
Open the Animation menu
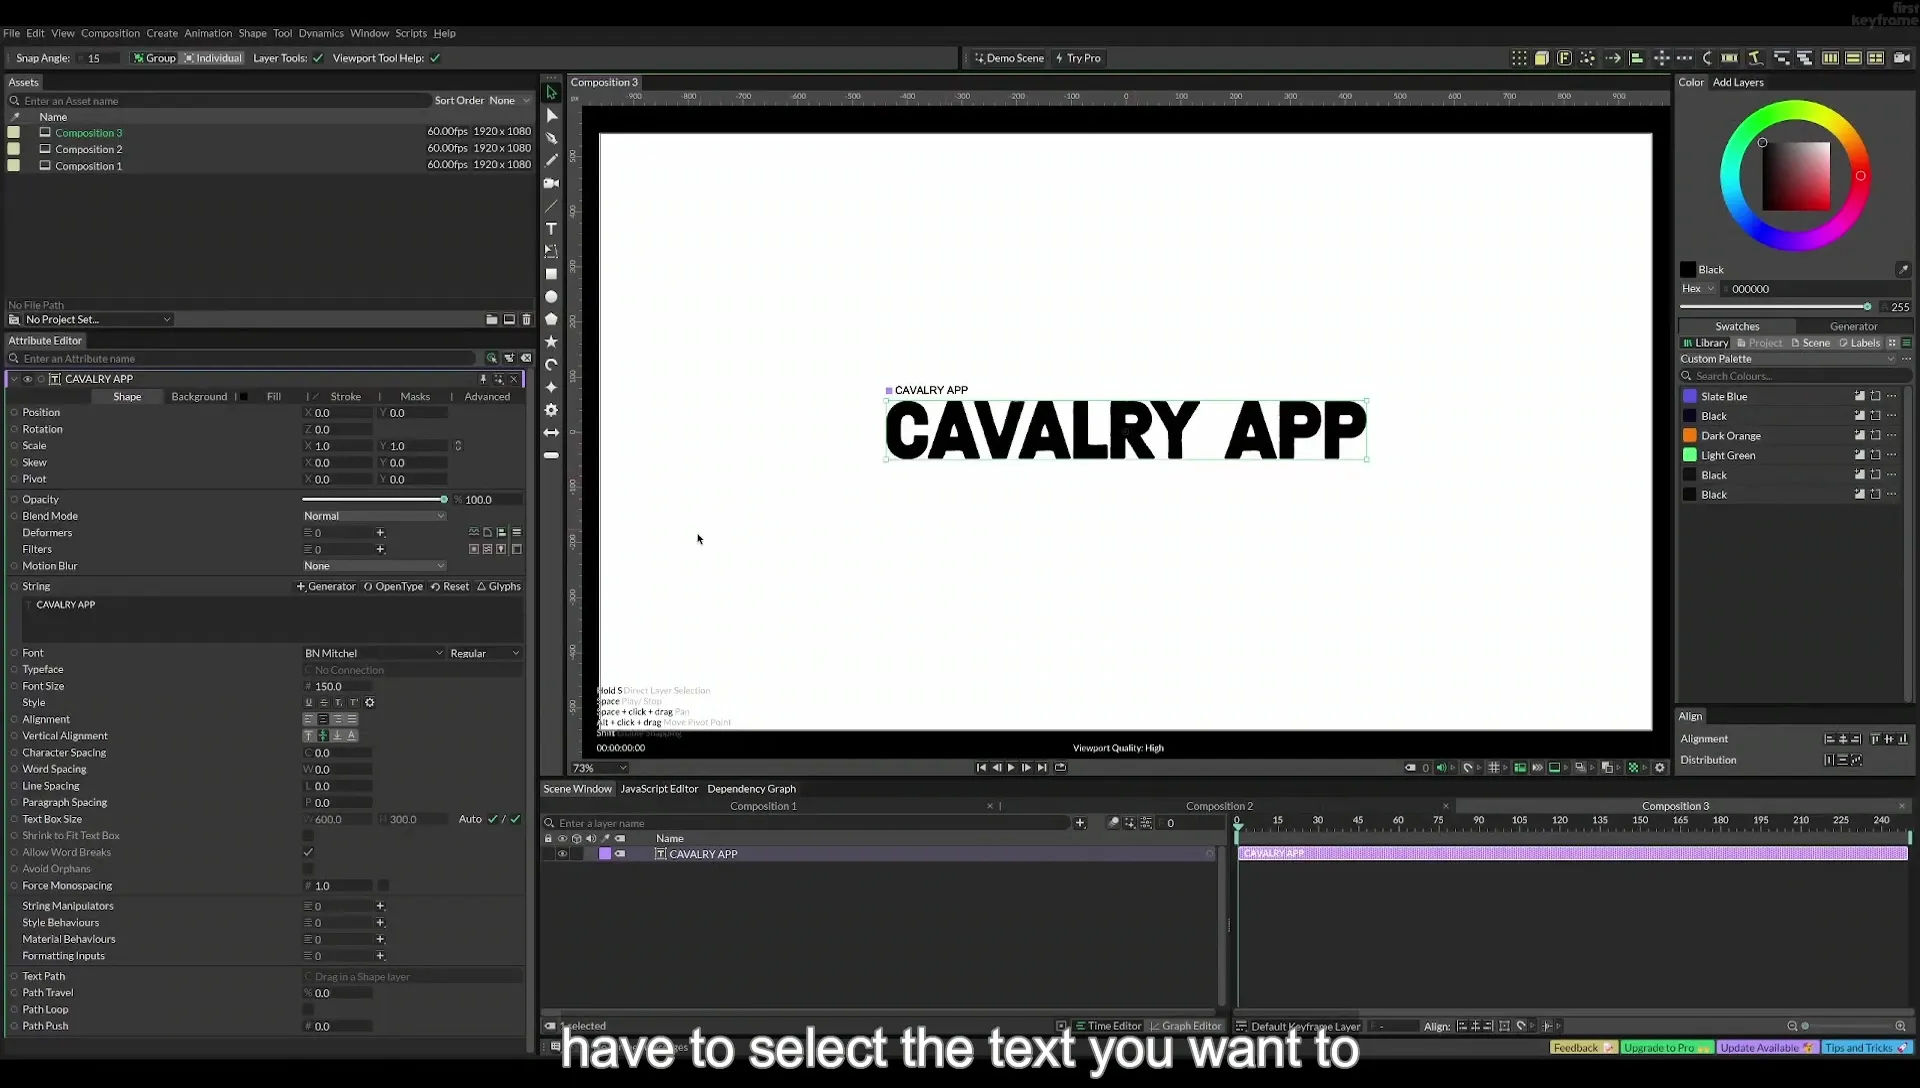pos(208,33)
